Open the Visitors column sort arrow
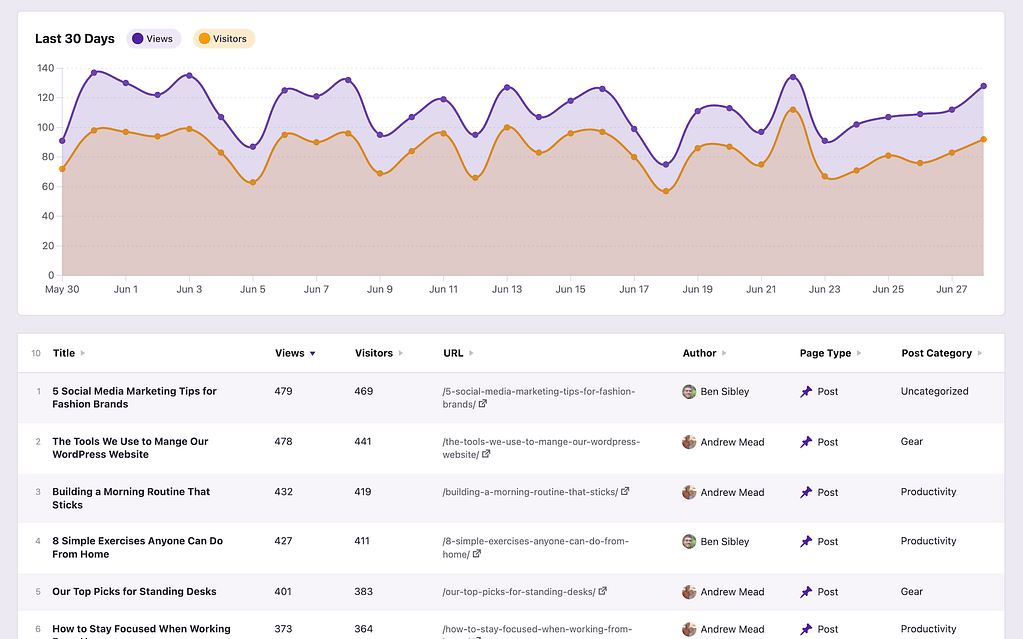Screen dimensions: 1023x639 (399, 353)
